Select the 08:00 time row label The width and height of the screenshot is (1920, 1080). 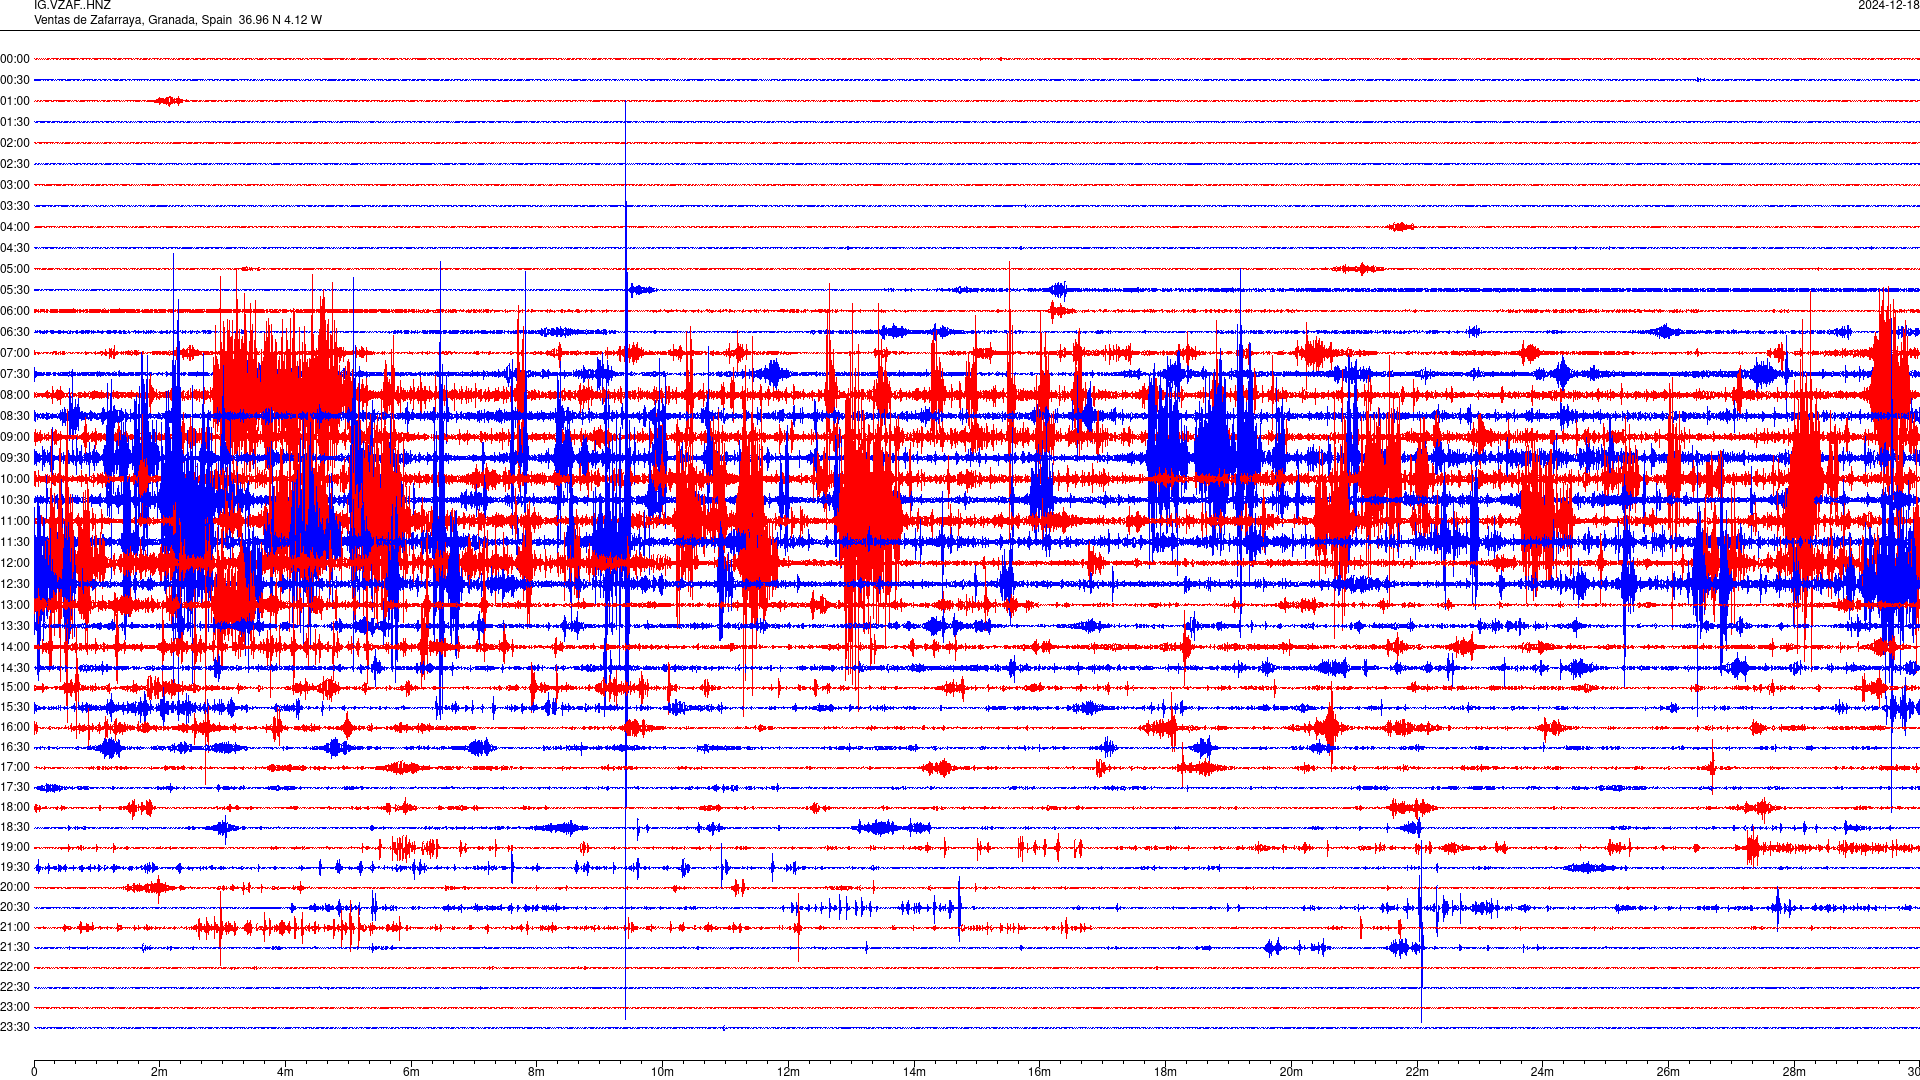[x=15, y=395]
